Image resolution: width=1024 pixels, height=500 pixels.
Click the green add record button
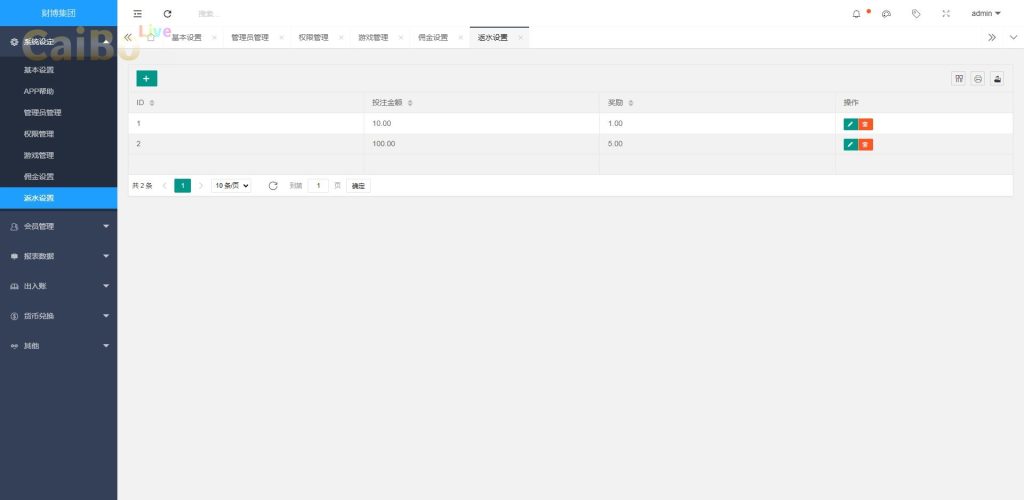(146, 78)
